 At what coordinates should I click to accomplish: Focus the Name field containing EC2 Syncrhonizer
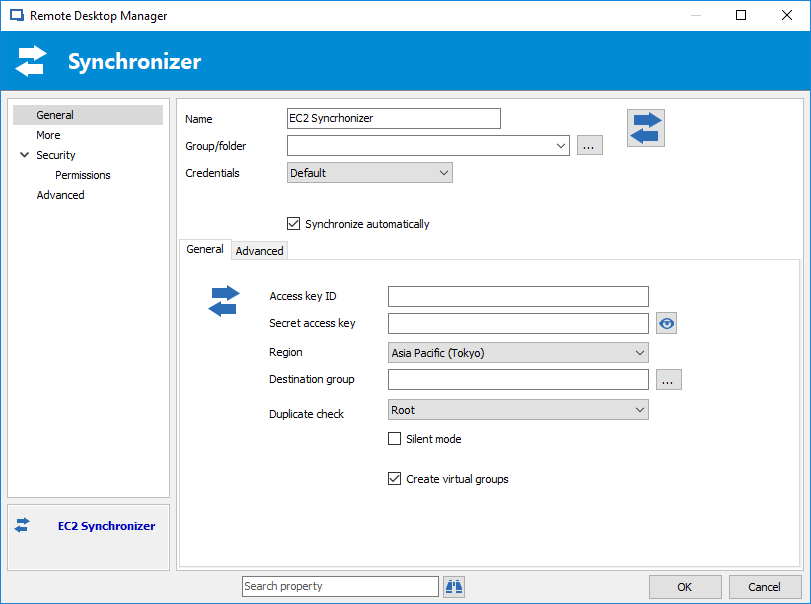coord(394,118)
